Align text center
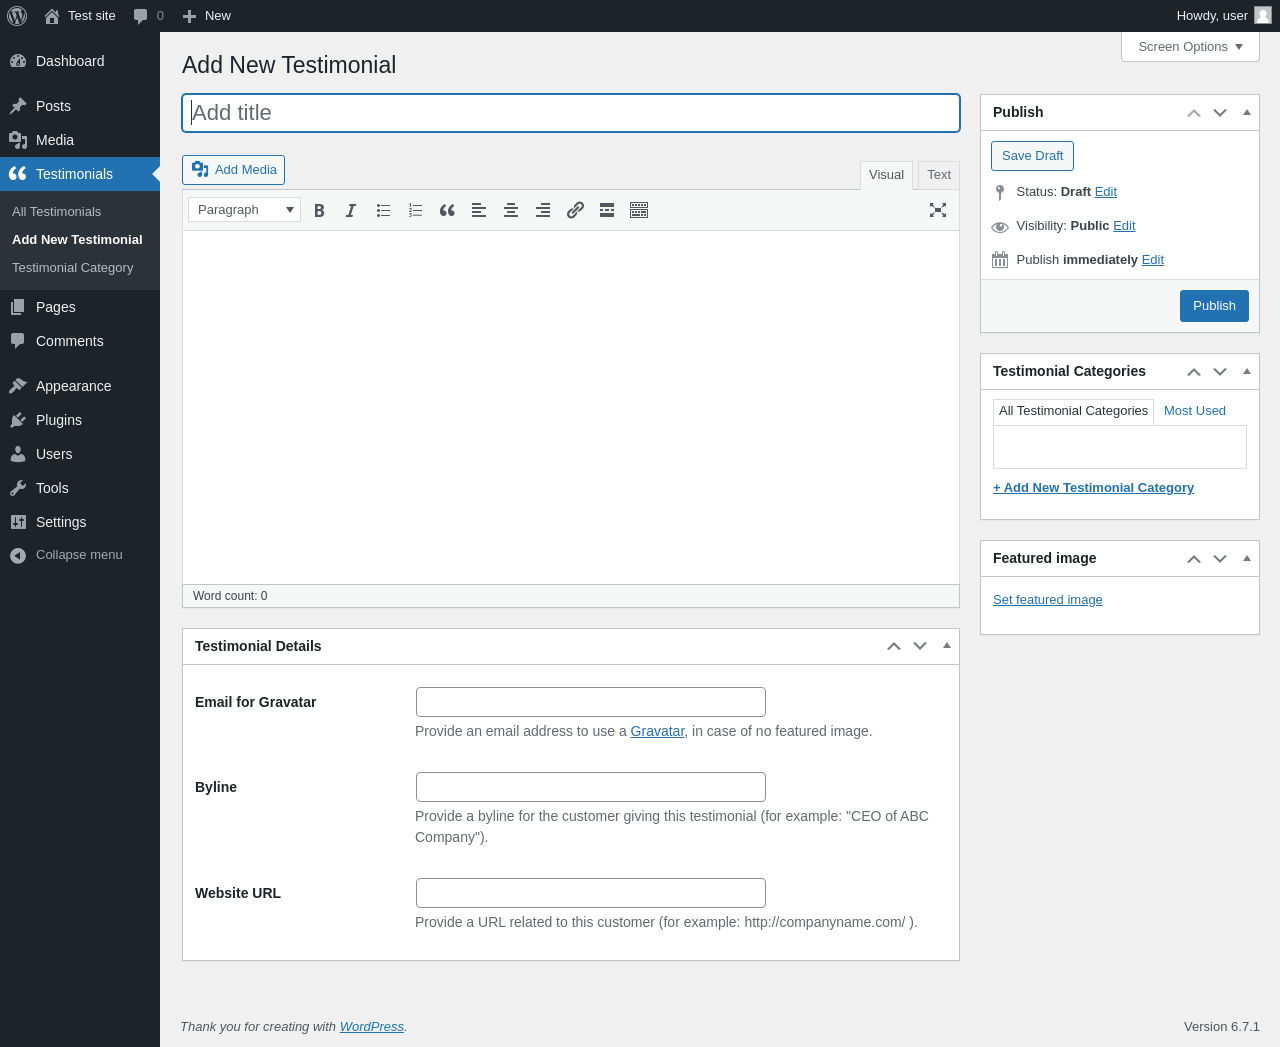Image resolution: width=1280 pixels, height=1047 pixels. (x=511, y=210)
